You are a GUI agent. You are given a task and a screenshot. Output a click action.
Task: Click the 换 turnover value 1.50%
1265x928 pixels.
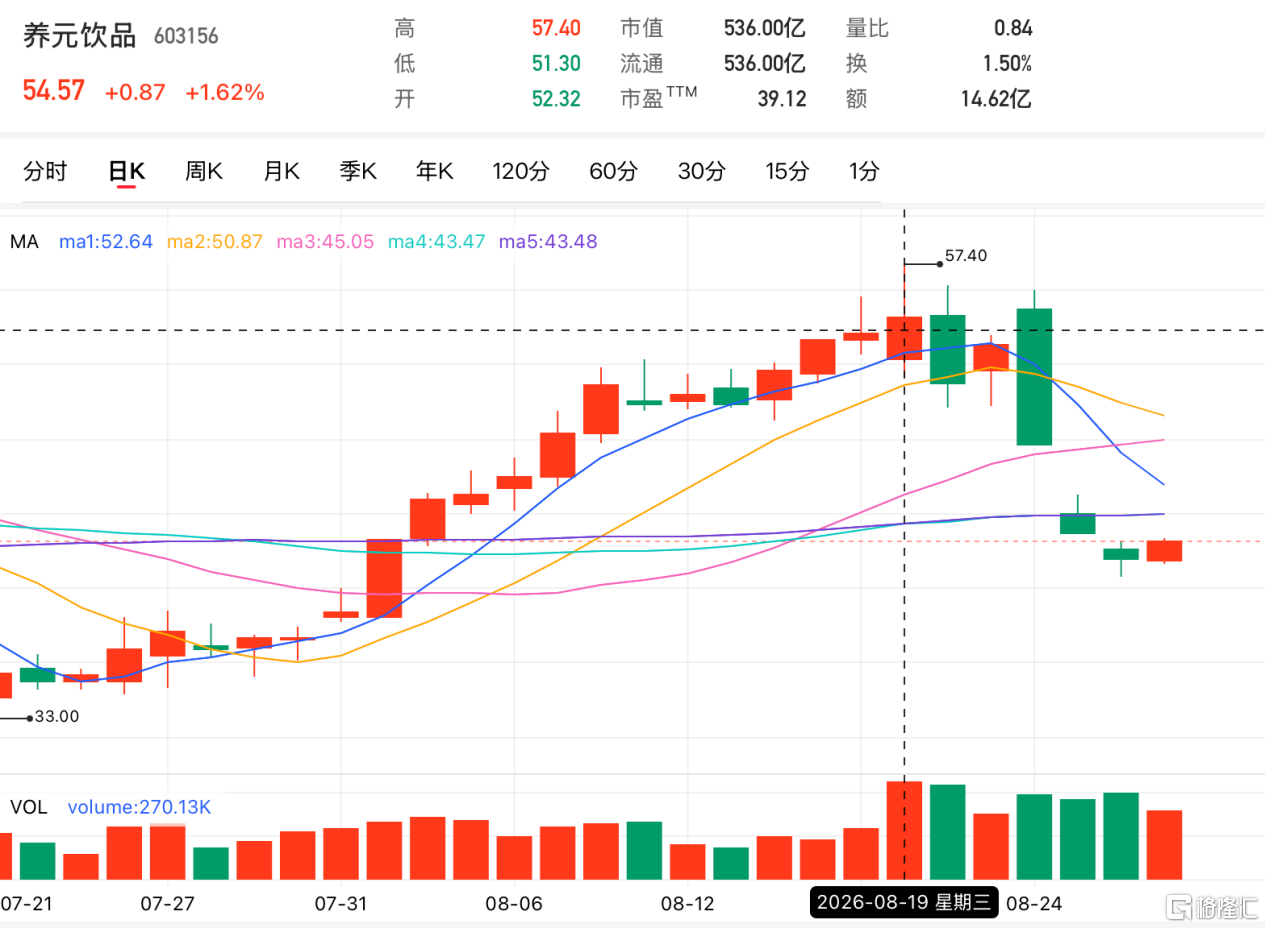[1006, 64]
